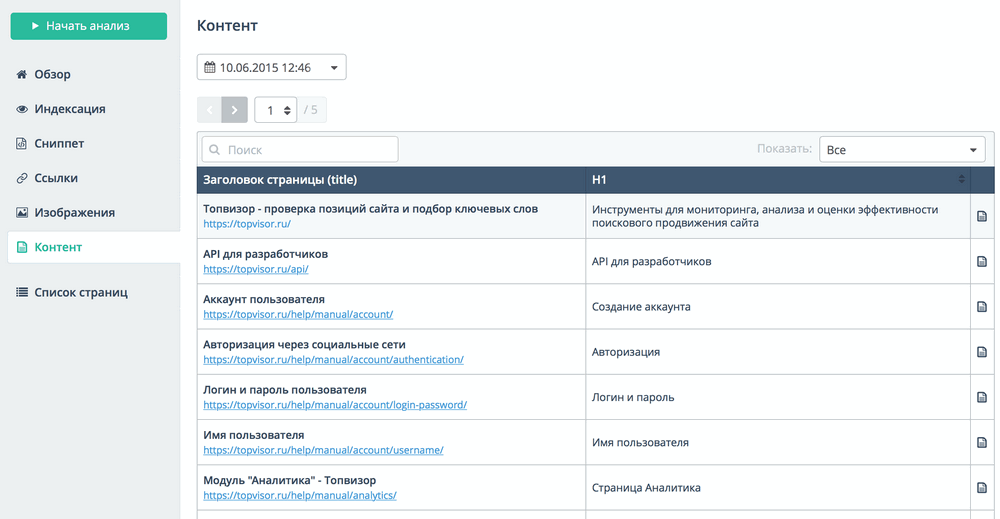Open the account/username/ help link
This screenshot has width=1000, height=519.
click(x=323, y=450)
